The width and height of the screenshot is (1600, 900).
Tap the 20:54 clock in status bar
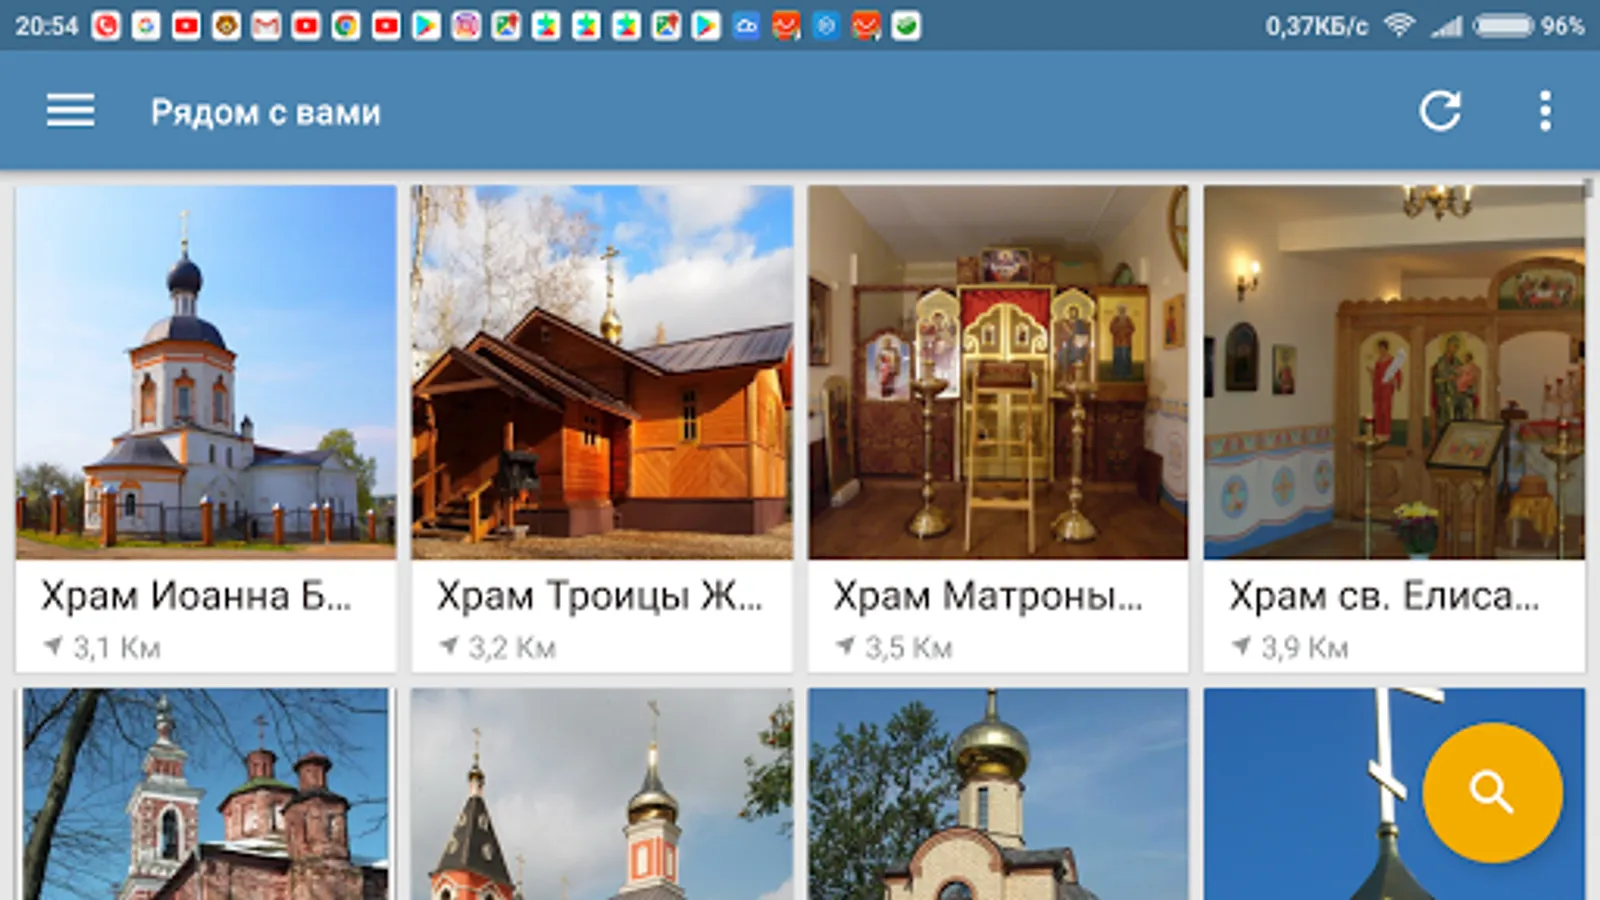point(46,26)
